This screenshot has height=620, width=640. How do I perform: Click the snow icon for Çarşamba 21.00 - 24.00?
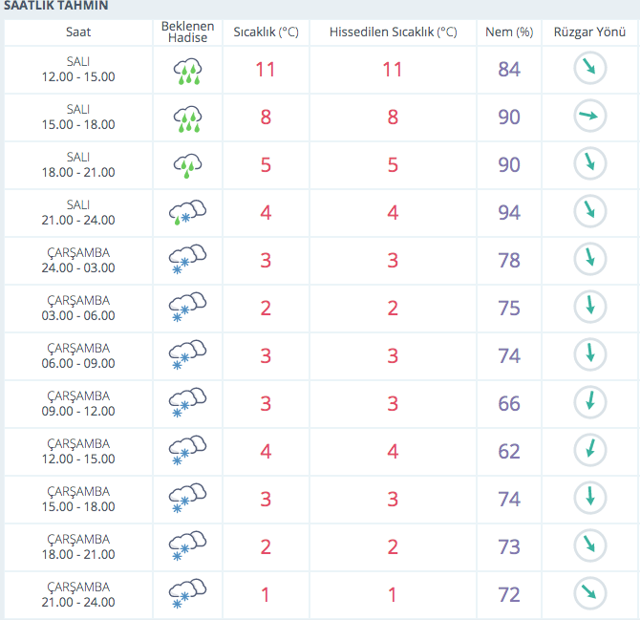pyautogui.click(x=187, y=595)
